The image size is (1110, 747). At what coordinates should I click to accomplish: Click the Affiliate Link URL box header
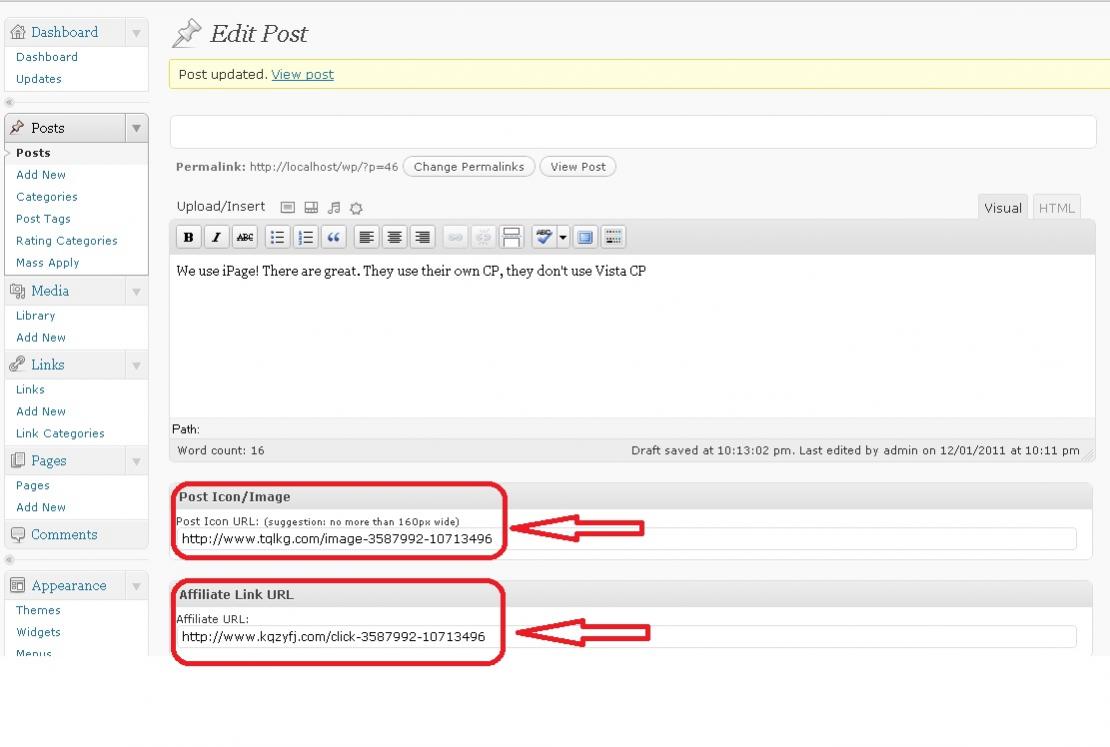click(631, 594)
